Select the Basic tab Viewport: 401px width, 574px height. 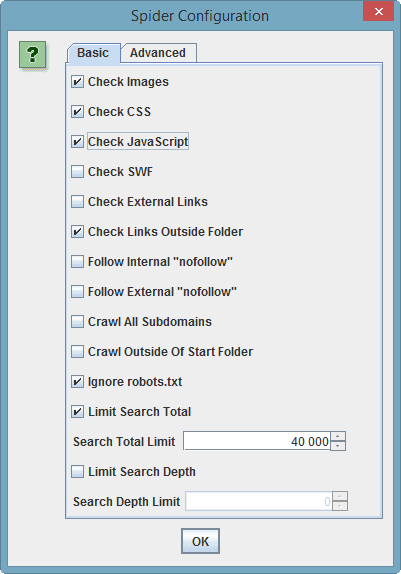pyautogui.click(x=93, y=53)
